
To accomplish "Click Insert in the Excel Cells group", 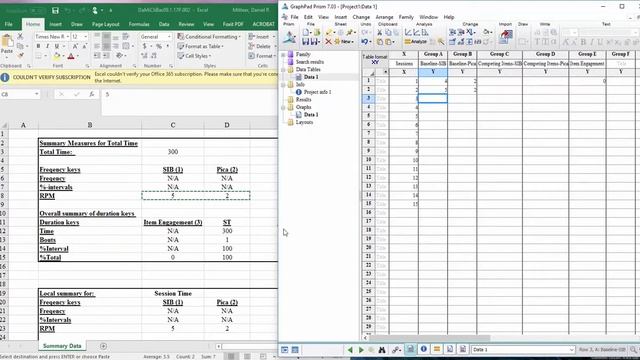I will [262, 37].
